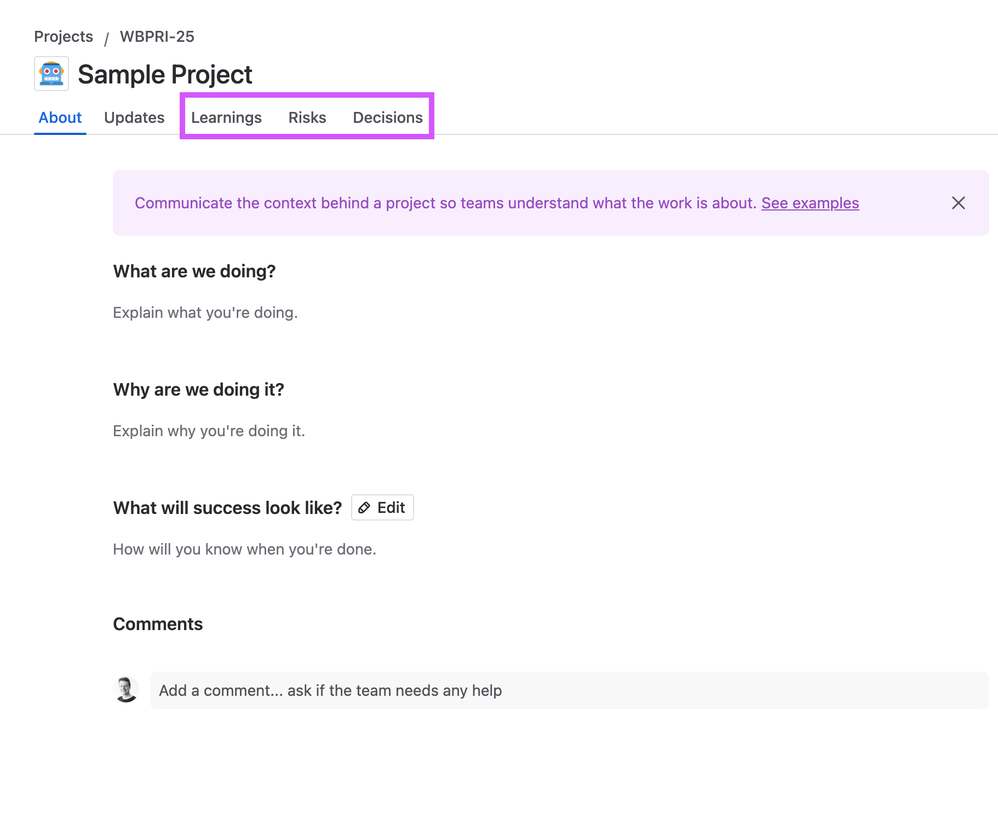Click into the Add a comment field
Image resolution: width=998 pixels, height=822 pixels.
coord(569,690)
